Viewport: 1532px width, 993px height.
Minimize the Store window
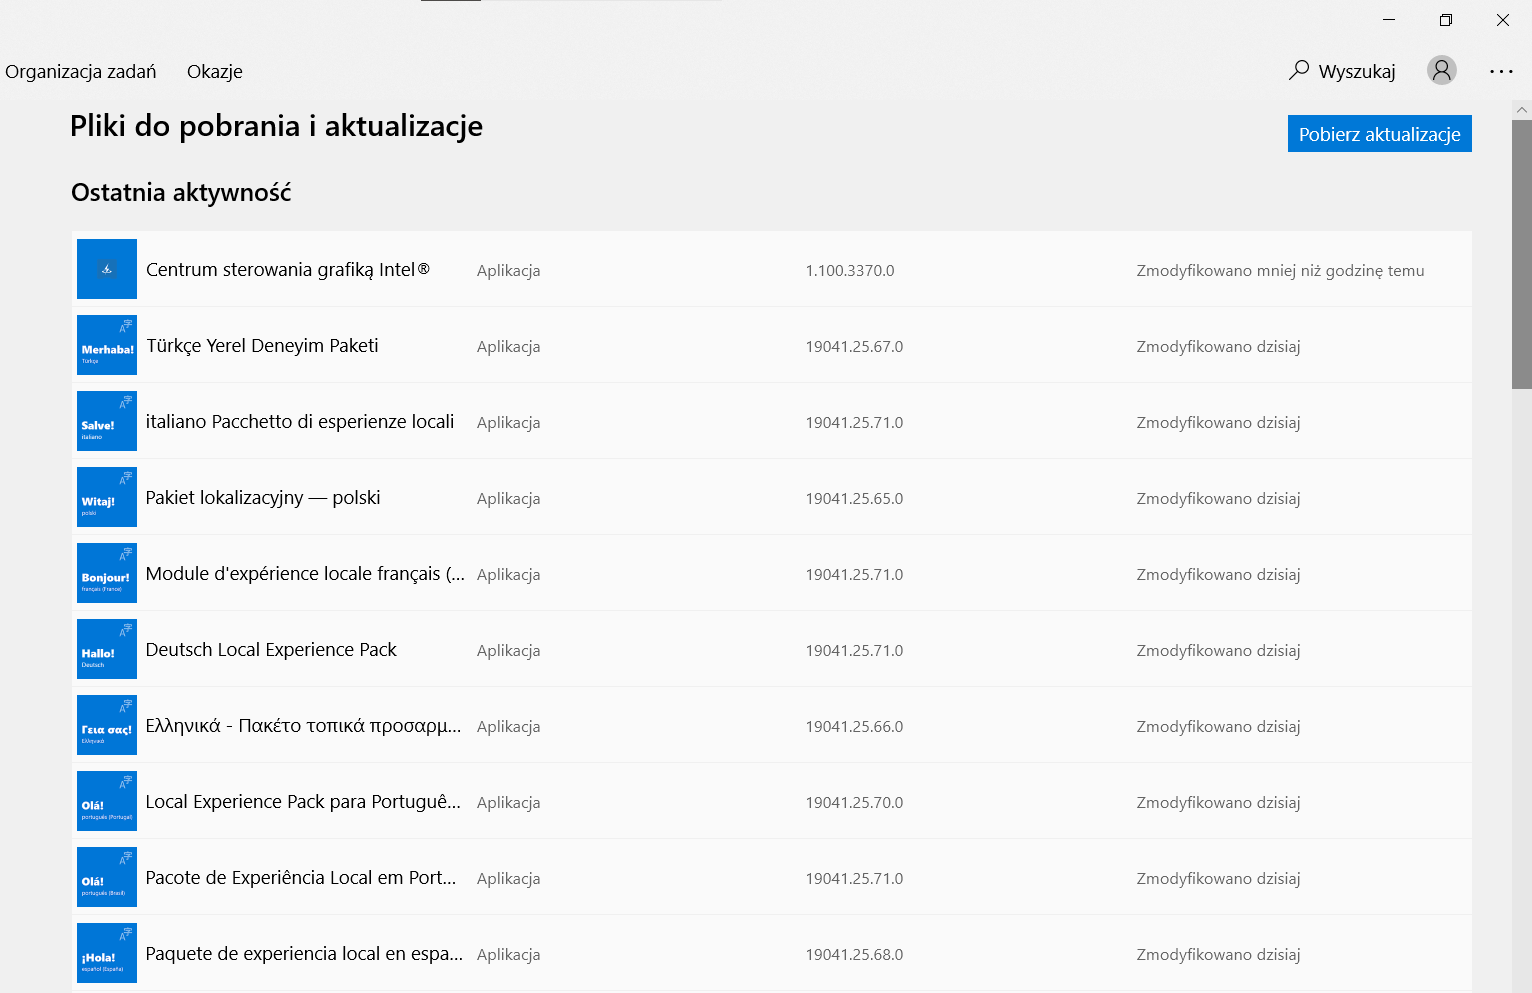(1389, 20)
